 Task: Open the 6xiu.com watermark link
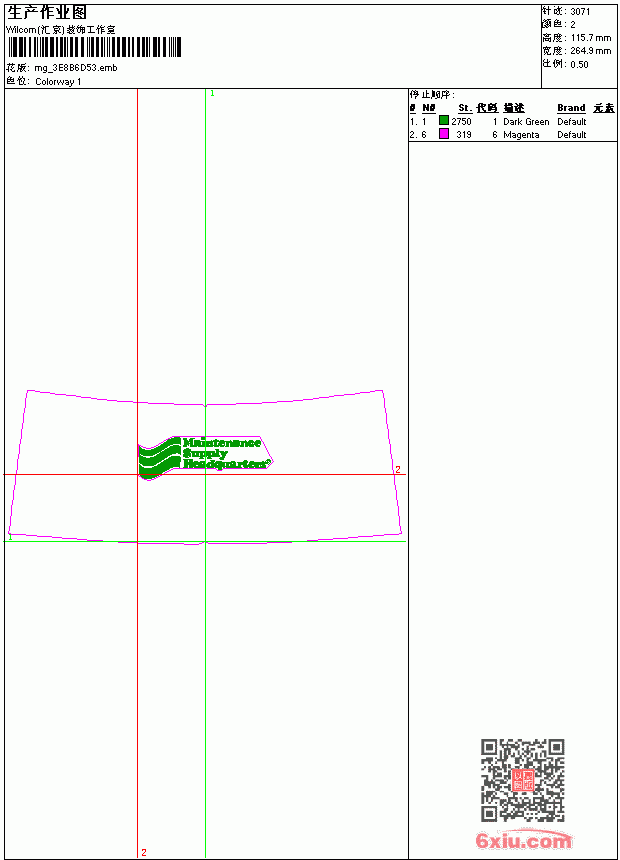click(x=523, y=840)
